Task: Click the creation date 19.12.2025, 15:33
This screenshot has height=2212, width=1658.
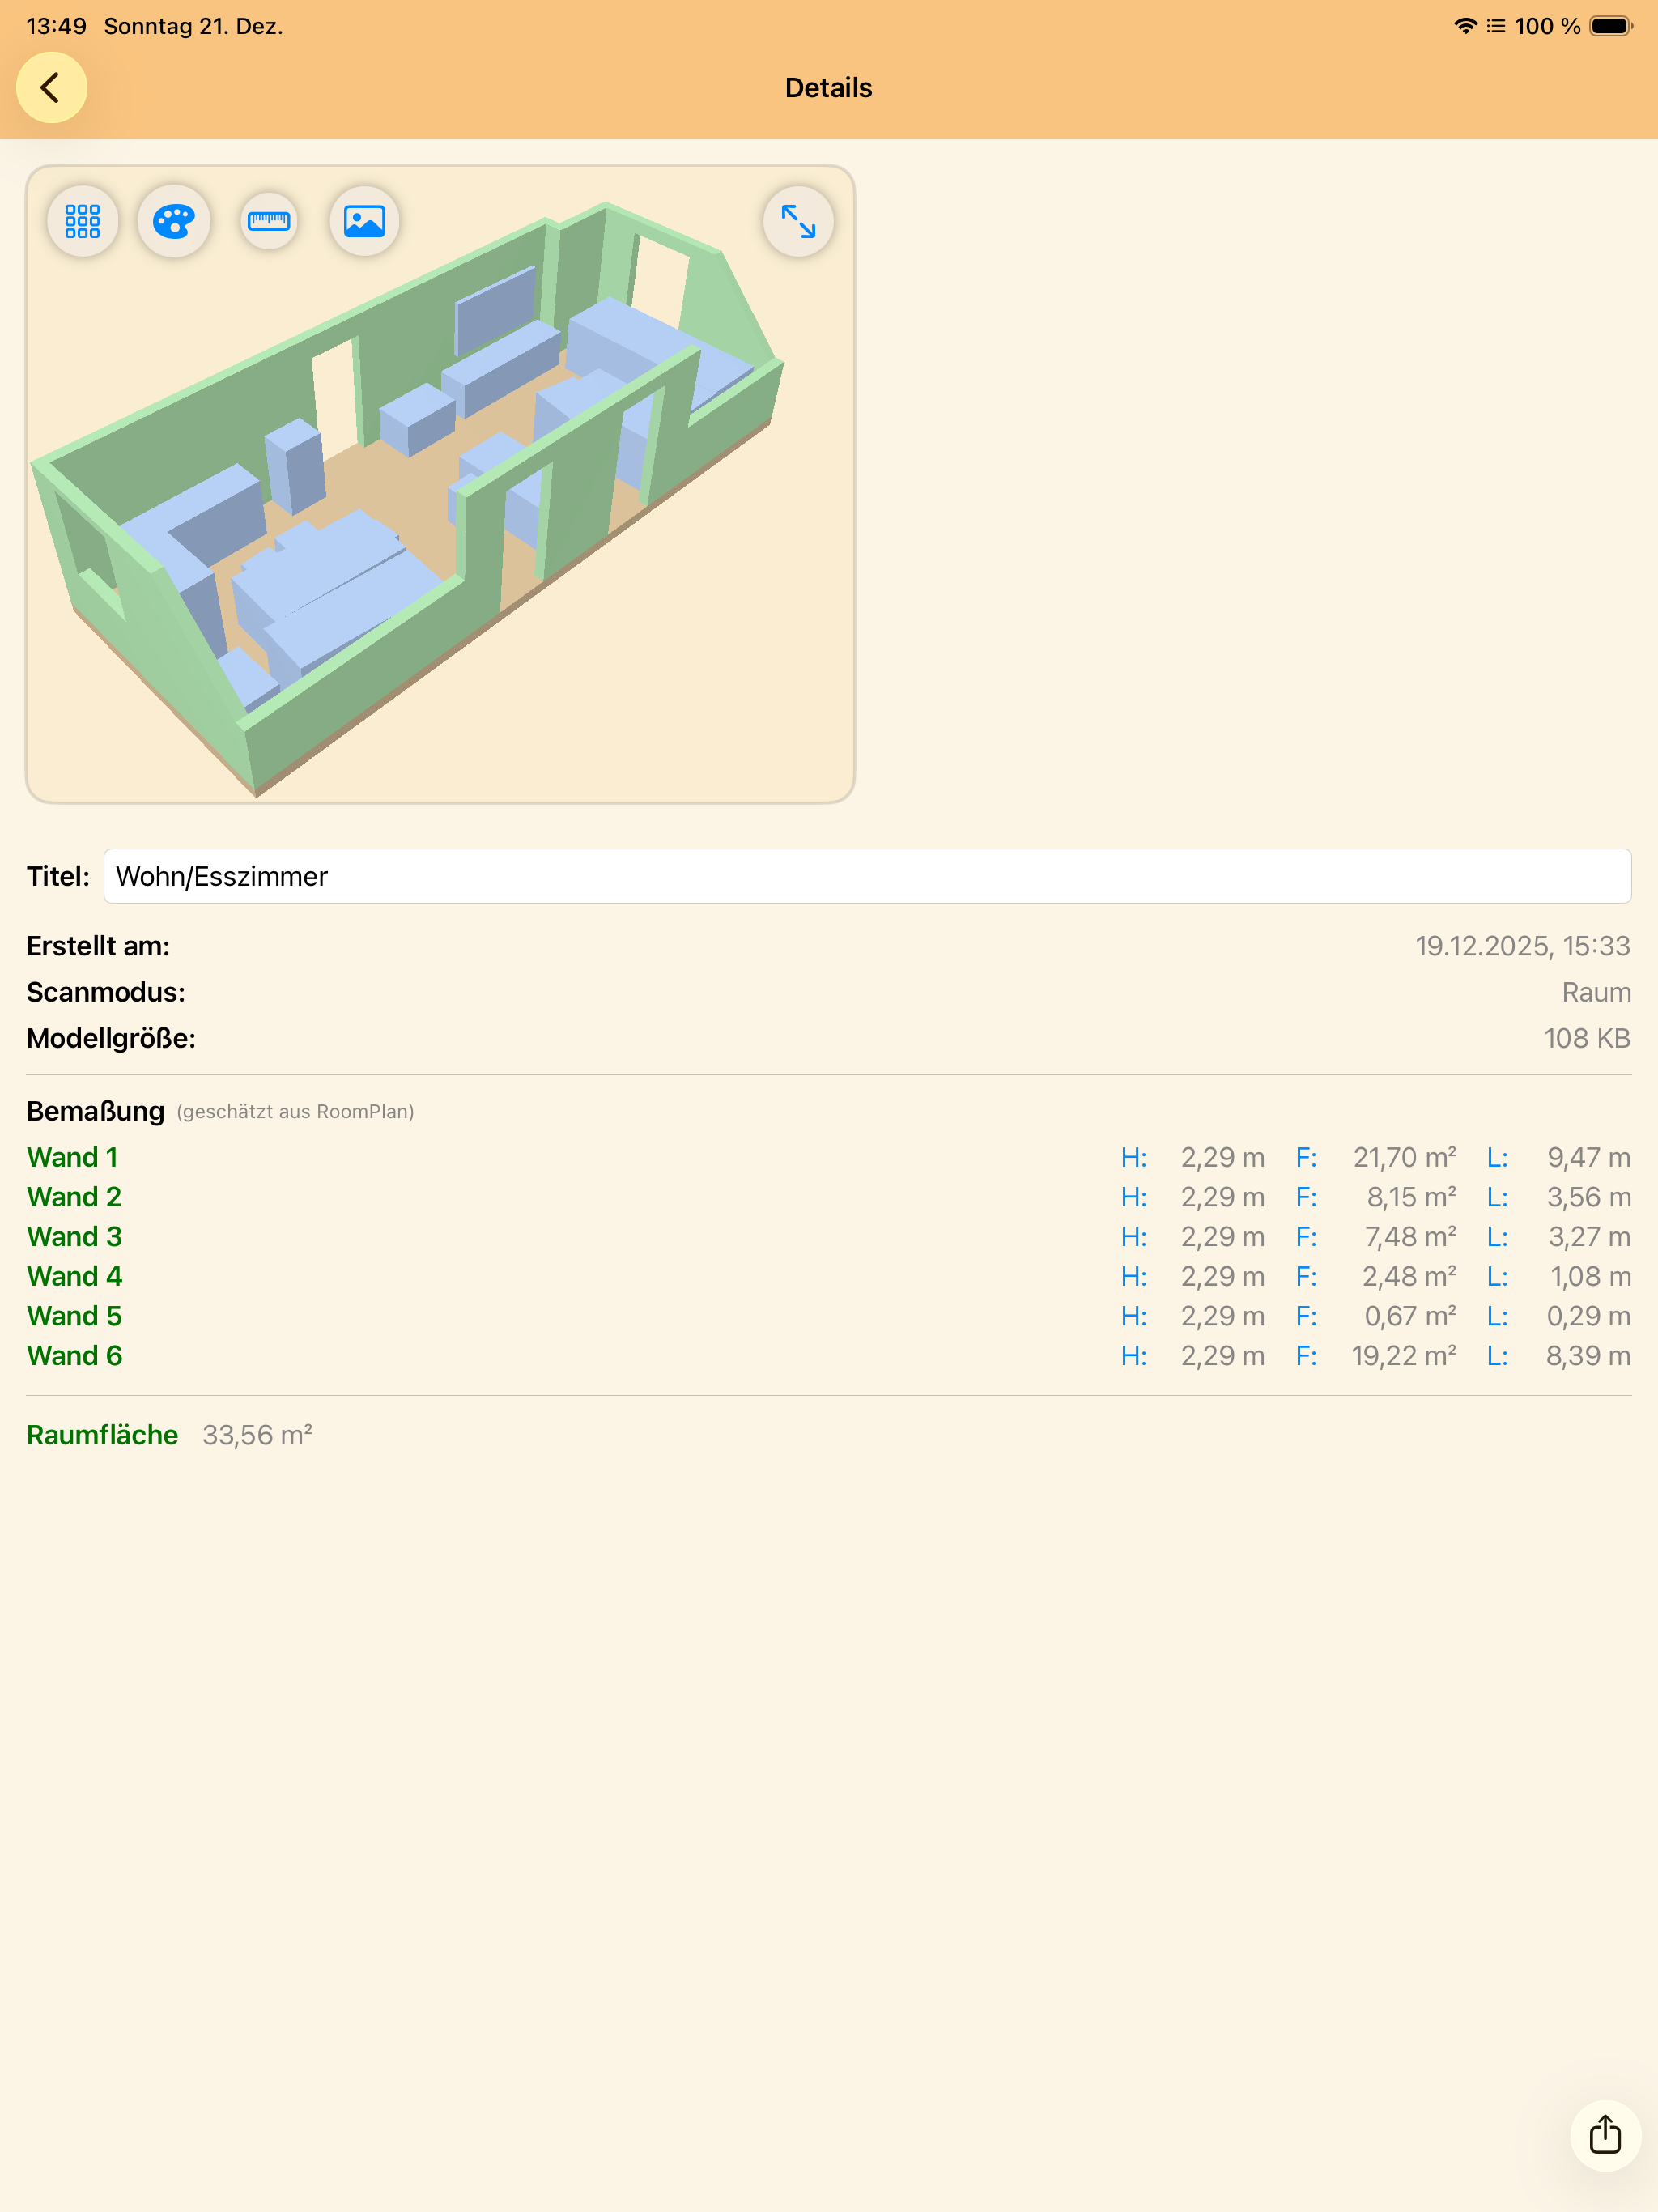Action: point(1522,946)
